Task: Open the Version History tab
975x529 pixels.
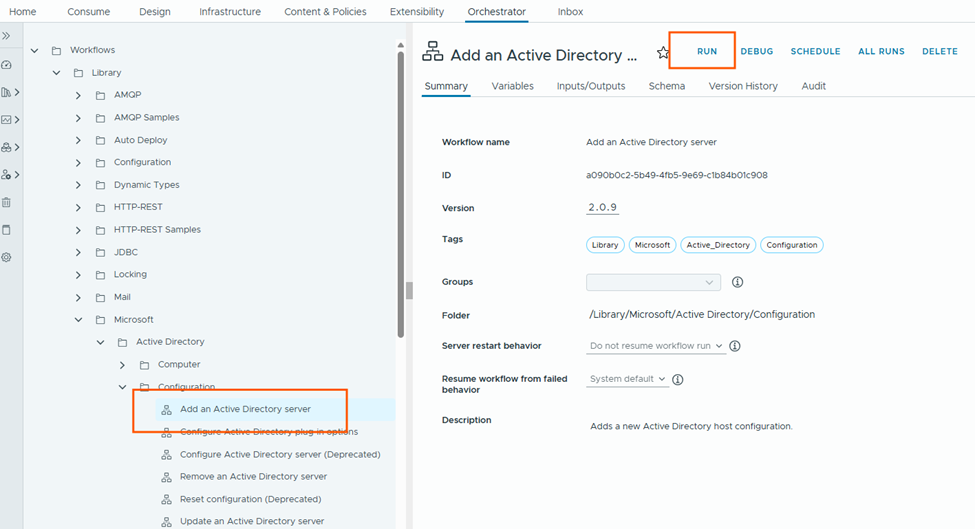Action: click(x=743, y=86)
